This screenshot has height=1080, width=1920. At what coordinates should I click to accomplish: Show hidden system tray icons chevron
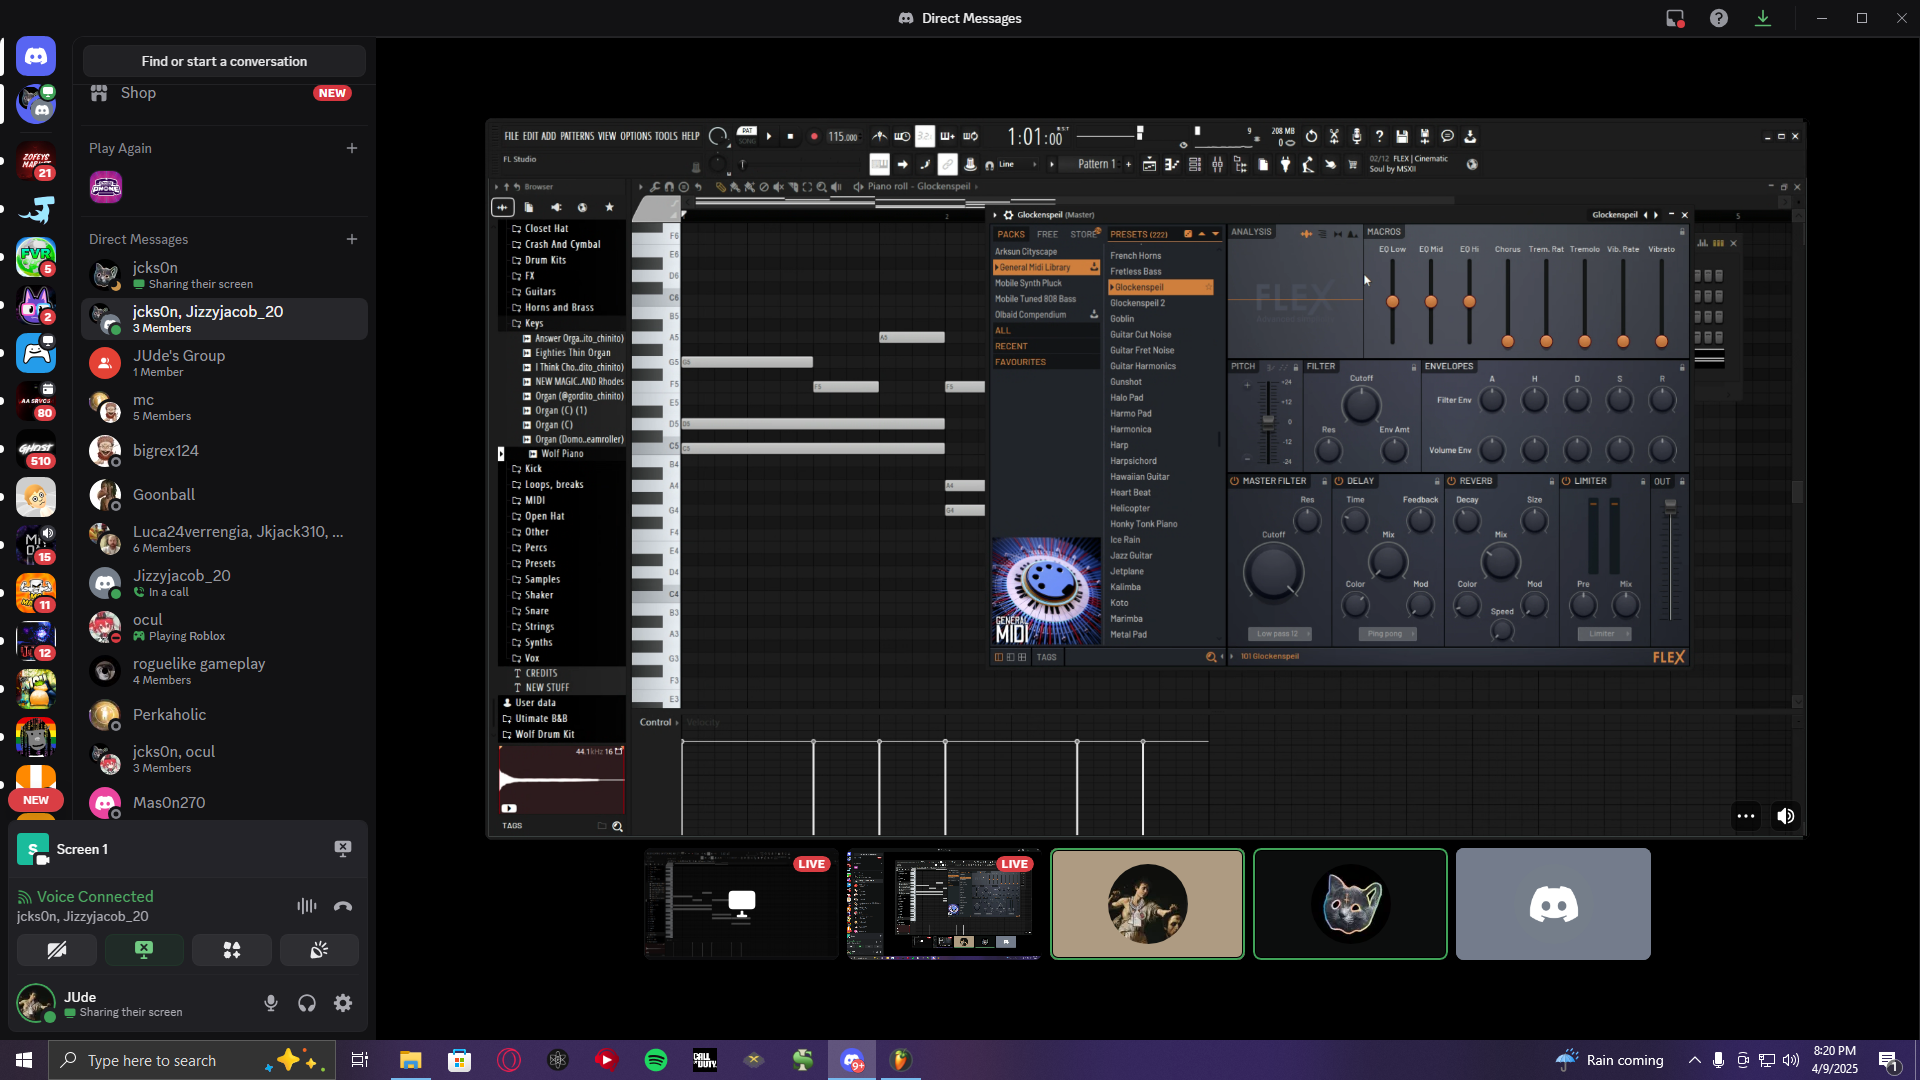(x=1693, y=1060)
